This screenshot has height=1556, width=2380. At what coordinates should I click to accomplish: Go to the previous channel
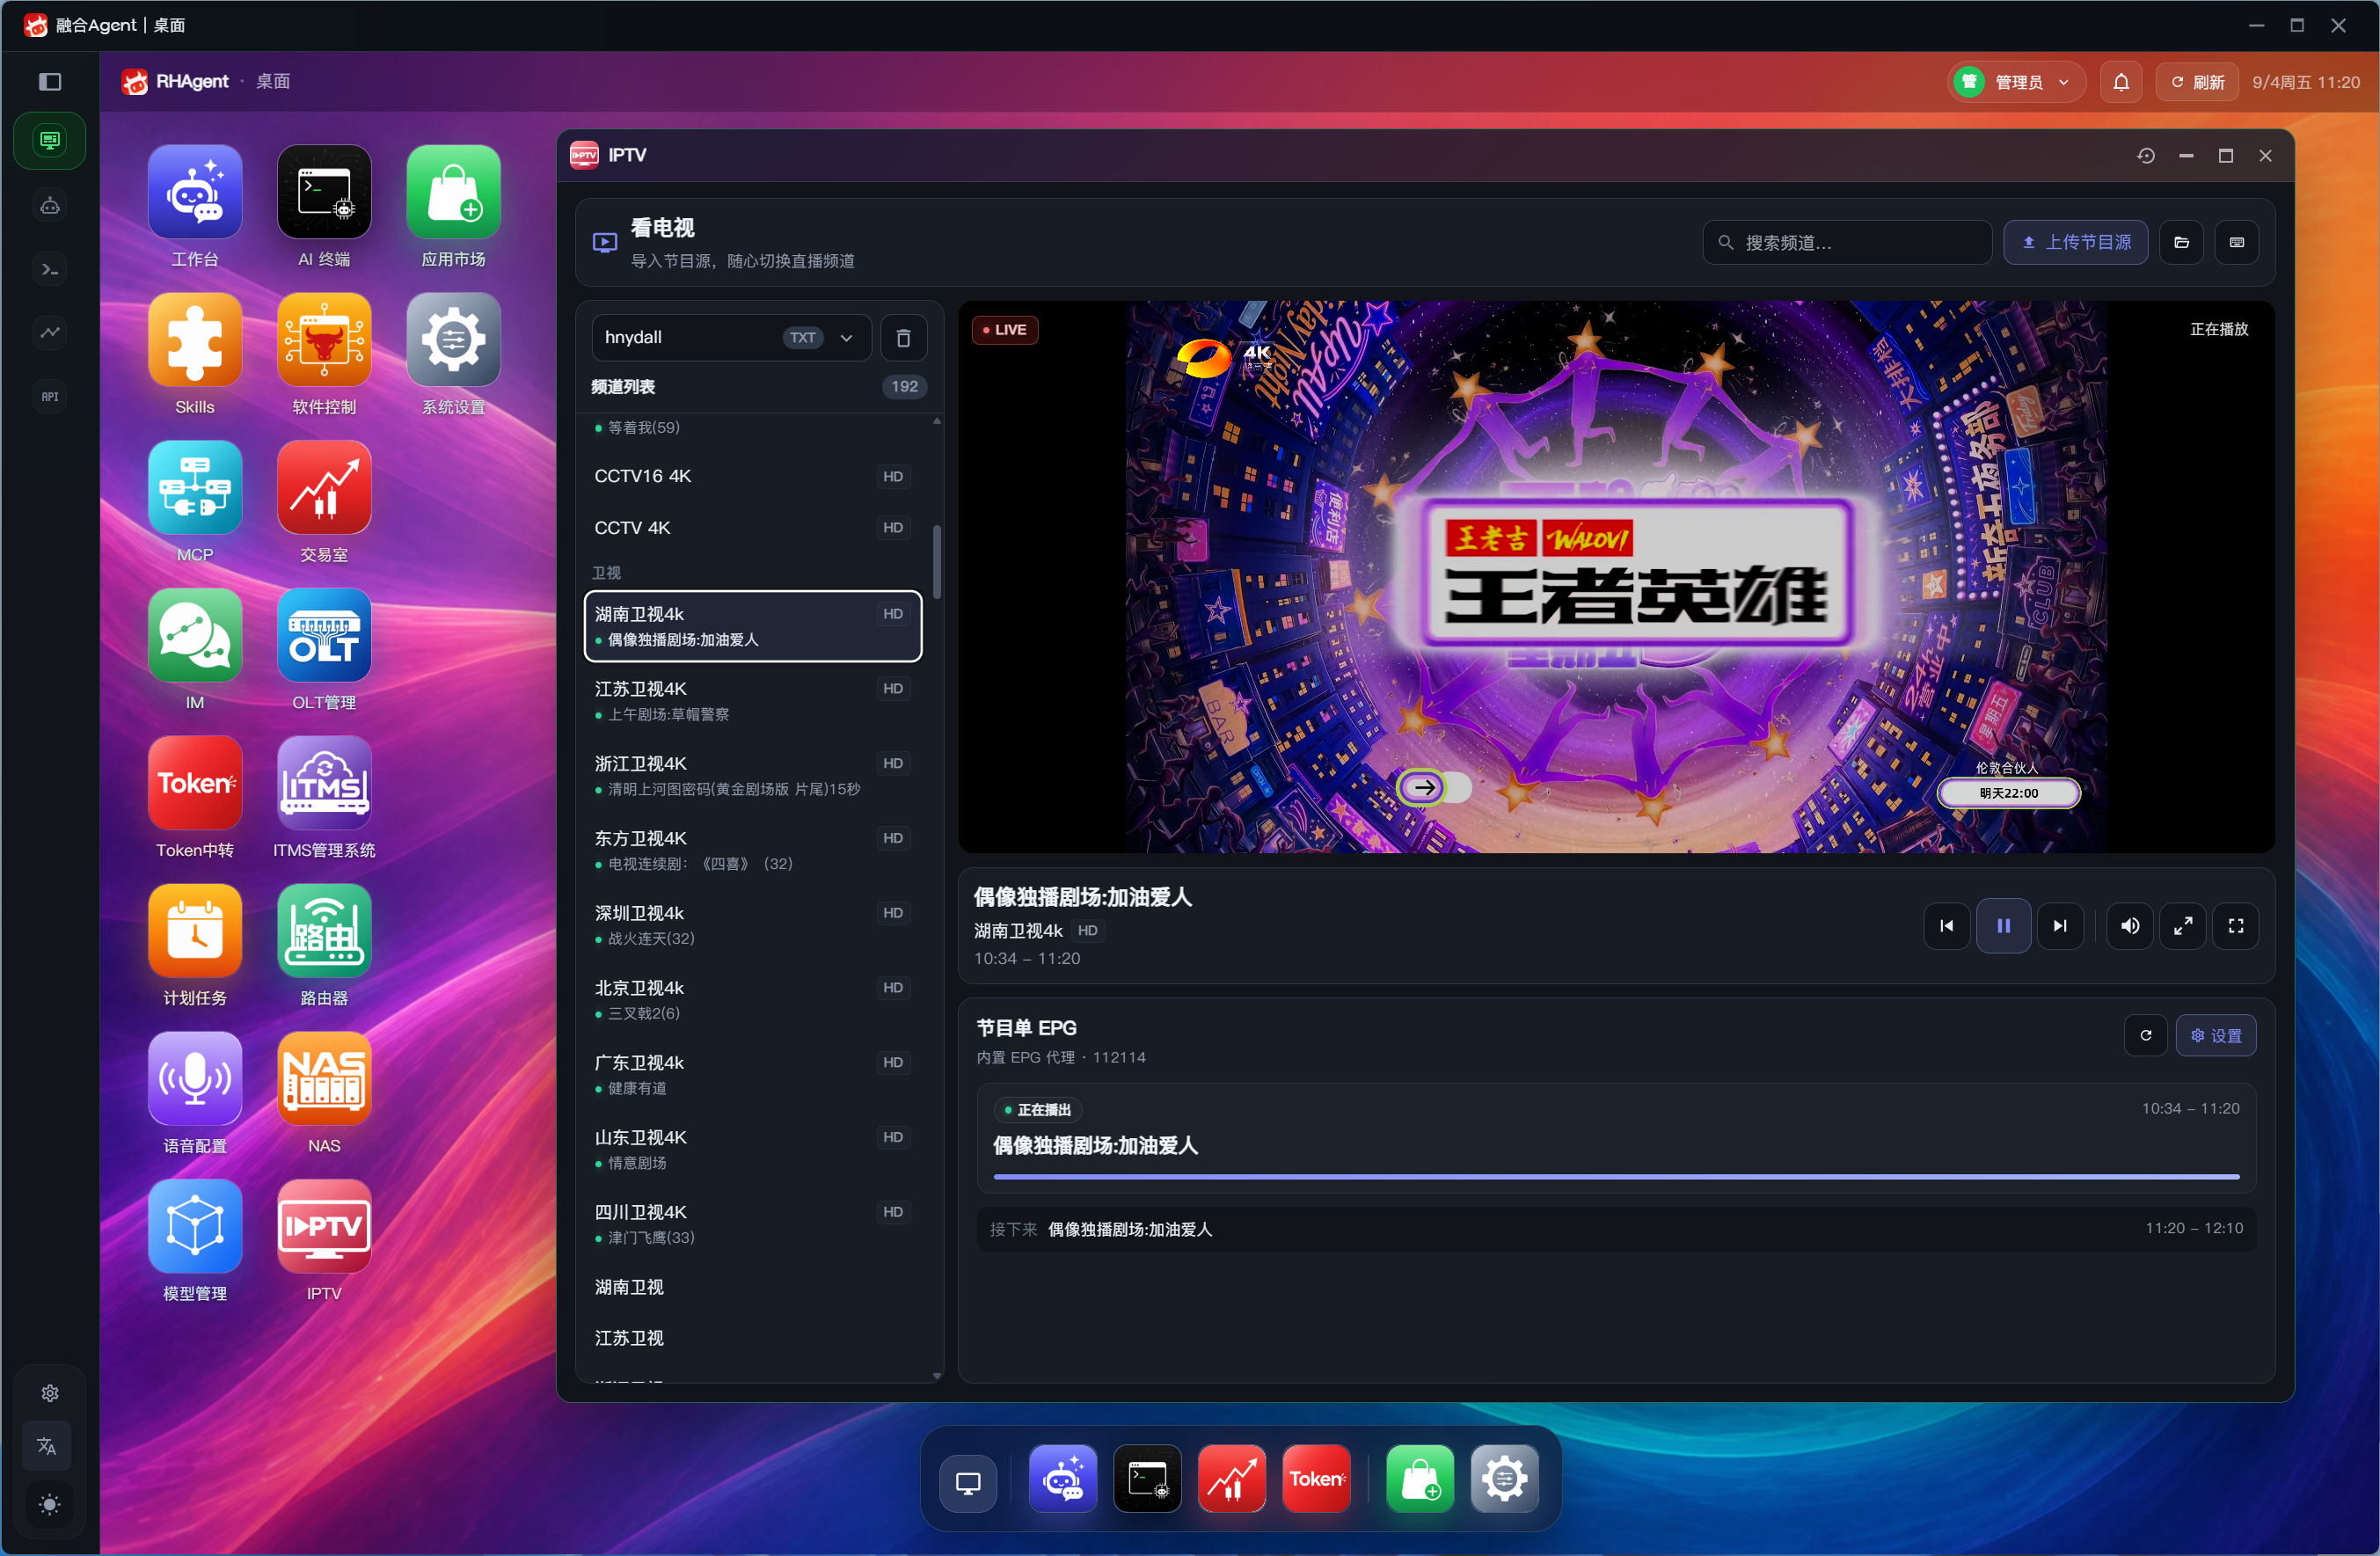(x=1946, y=926)
